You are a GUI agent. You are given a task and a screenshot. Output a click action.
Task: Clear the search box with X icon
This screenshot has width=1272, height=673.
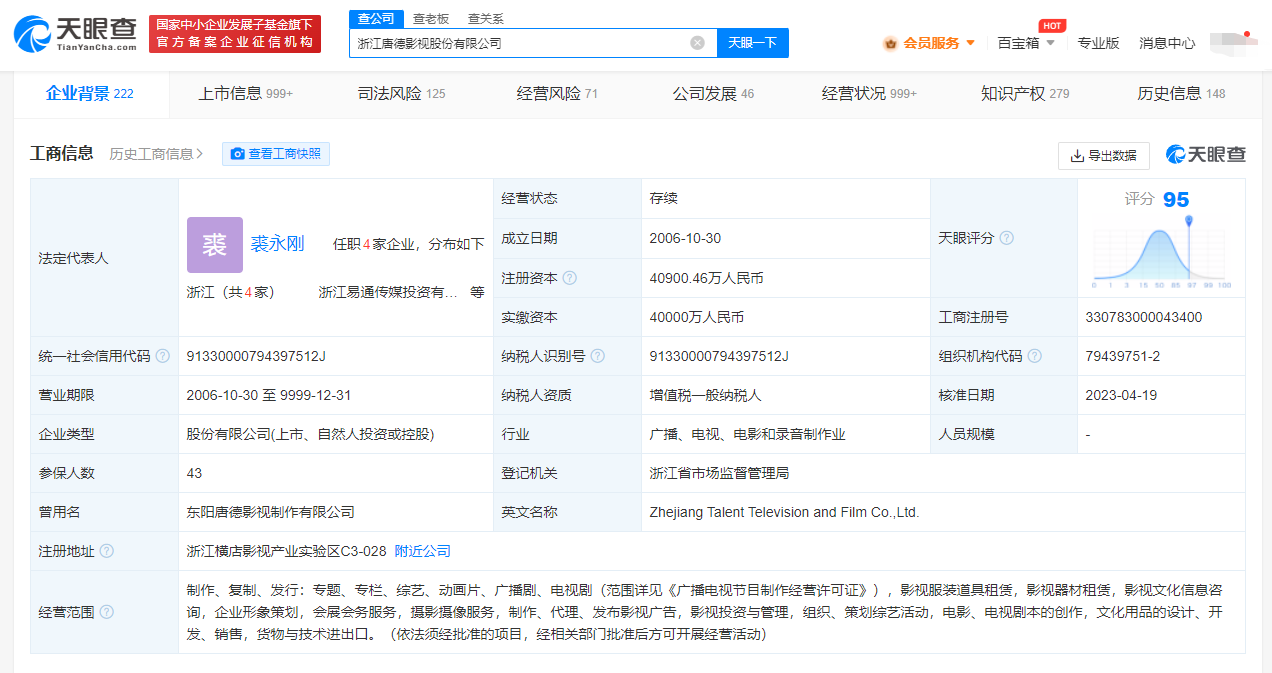[x=697, y=43]
